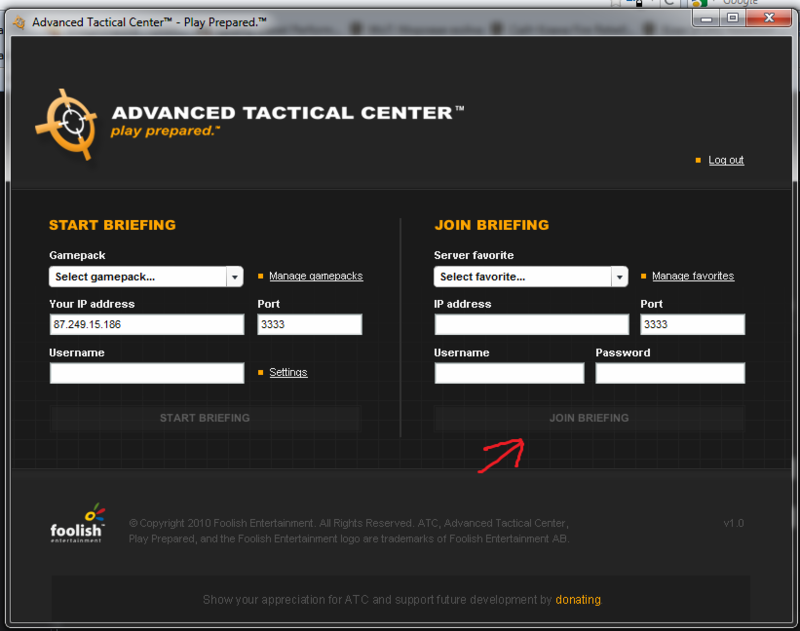Click the Your IP address field
This screenshot has width=800, height=631.
[x=146, y=325]
